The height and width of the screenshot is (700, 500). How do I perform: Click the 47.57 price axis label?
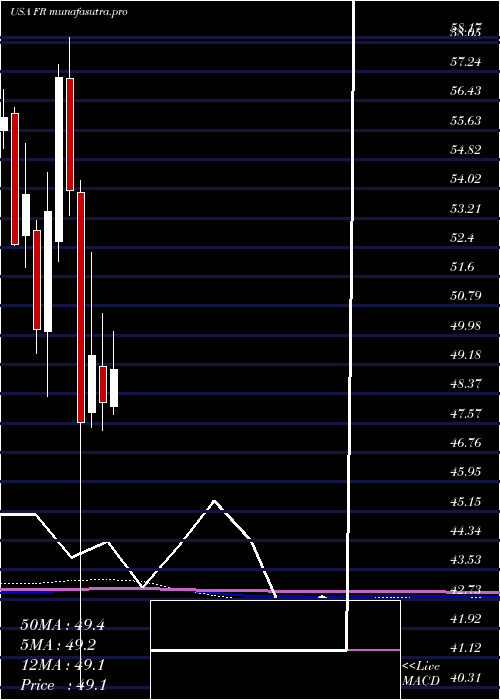pyautogui.click(x=465, y=414)
